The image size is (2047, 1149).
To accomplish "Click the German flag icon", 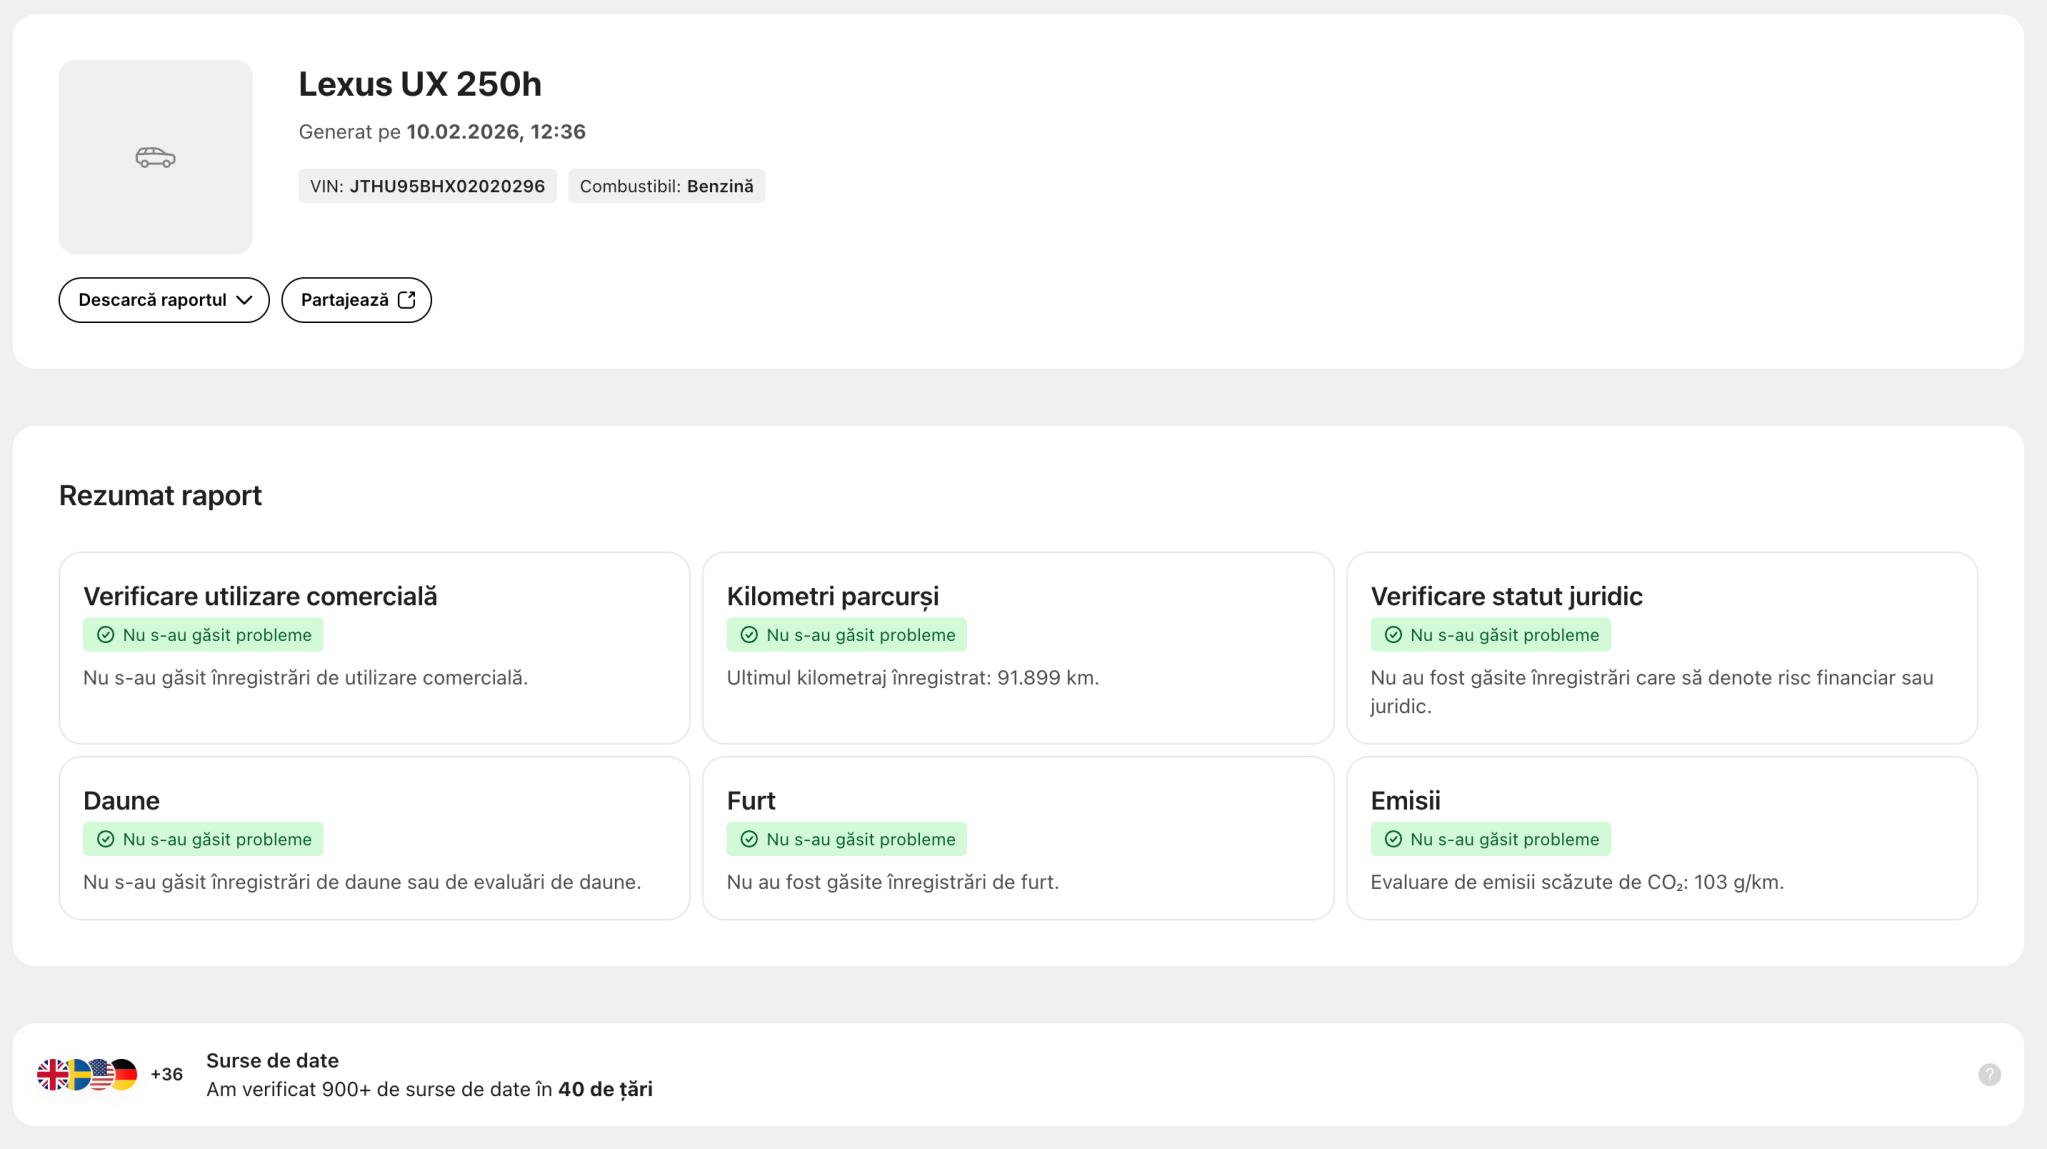I will [126, 1074].
